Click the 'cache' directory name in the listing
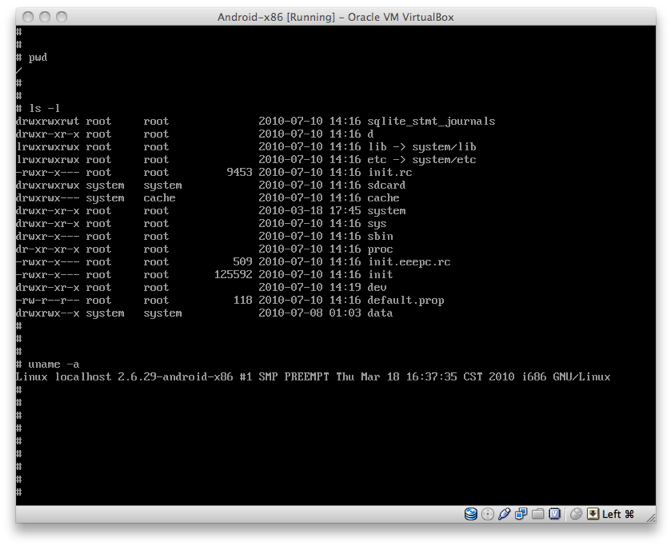The height and width of the screenshot is (546, 671). (x=383, y=198)
